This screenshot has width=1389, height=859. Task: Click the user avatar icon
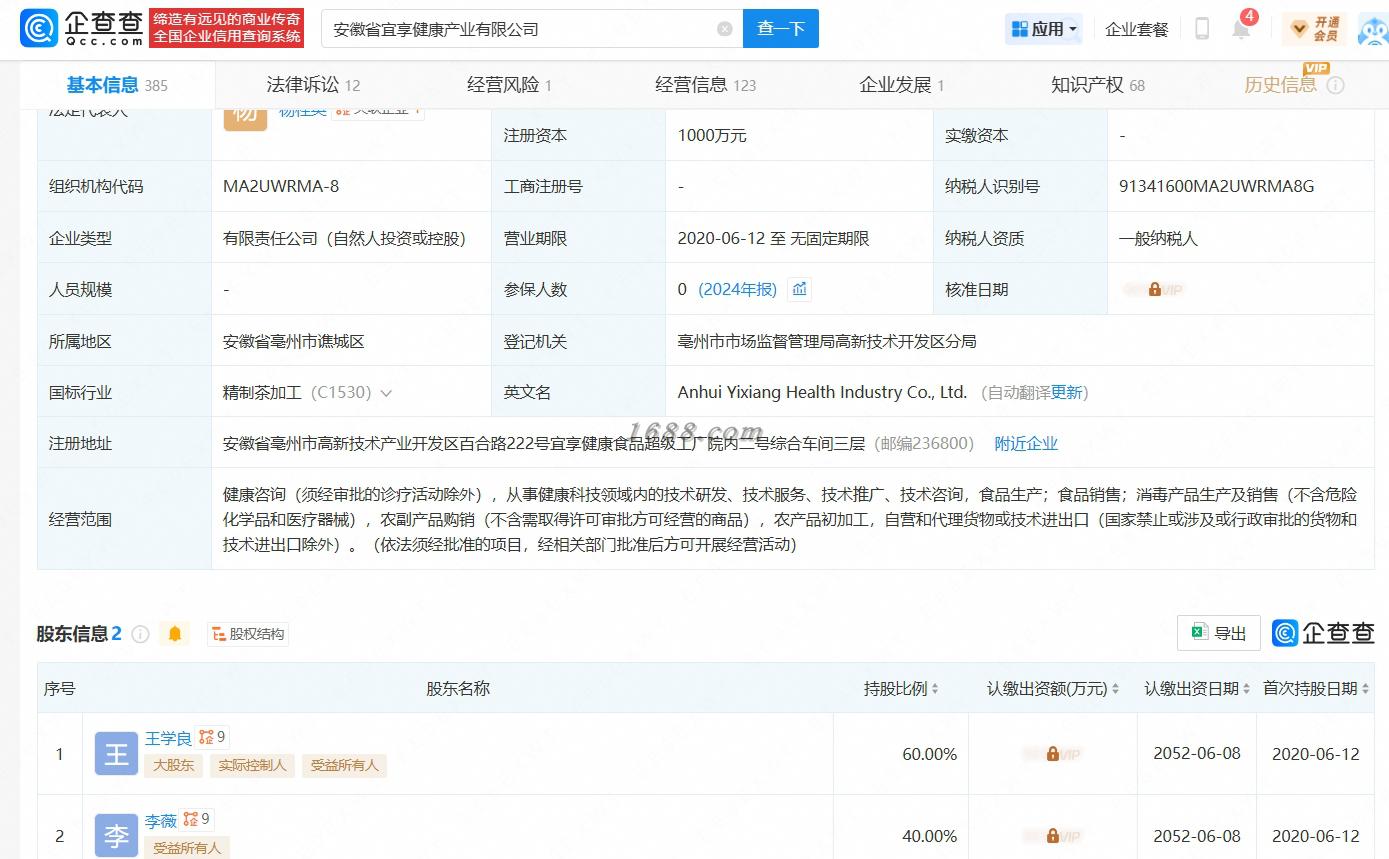(1373, 29)
